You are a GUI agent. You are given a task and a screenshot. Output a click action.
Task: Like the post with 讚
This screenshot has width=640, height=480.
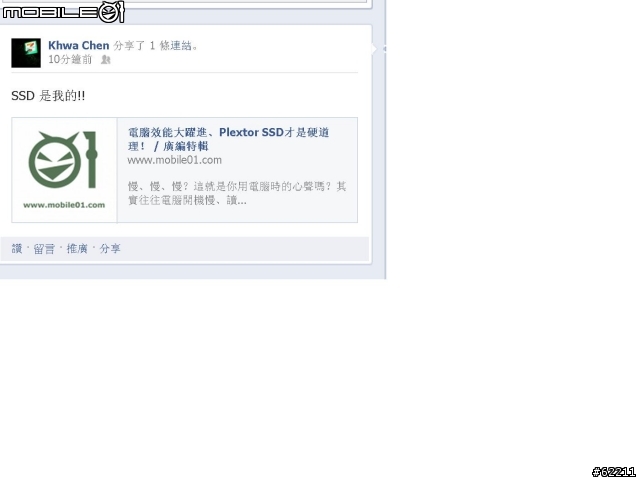(17, 249)
